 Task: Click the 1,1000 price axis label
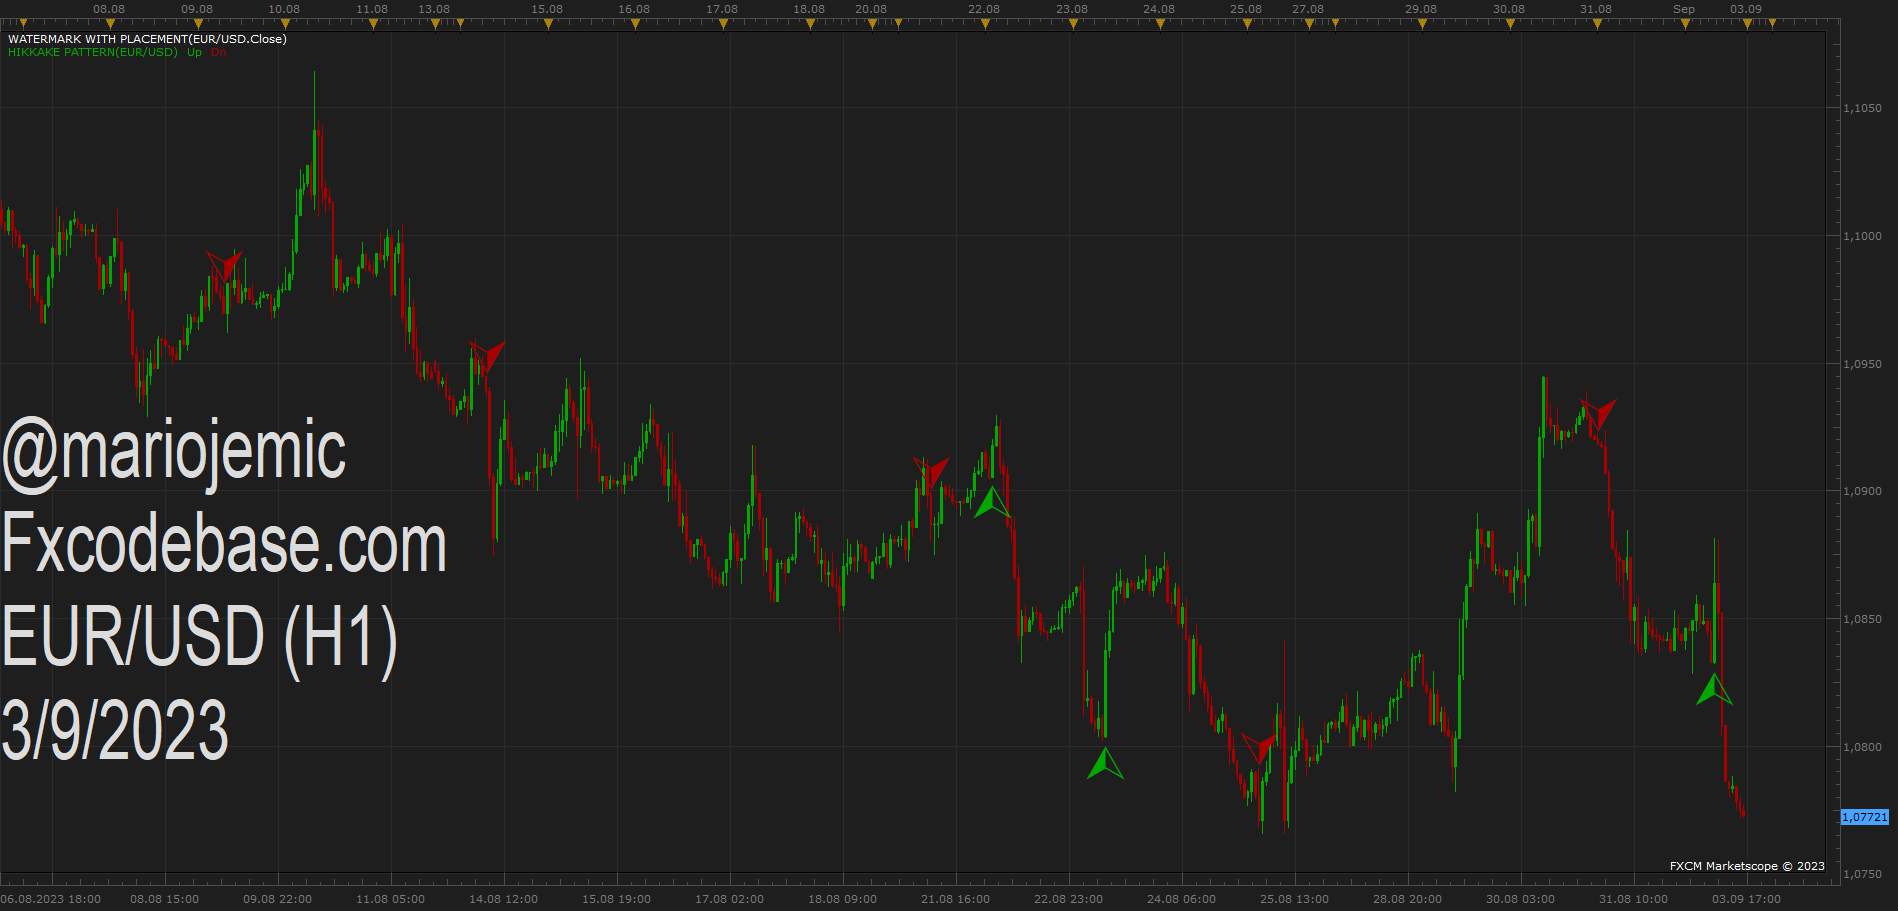(1862, 236)
